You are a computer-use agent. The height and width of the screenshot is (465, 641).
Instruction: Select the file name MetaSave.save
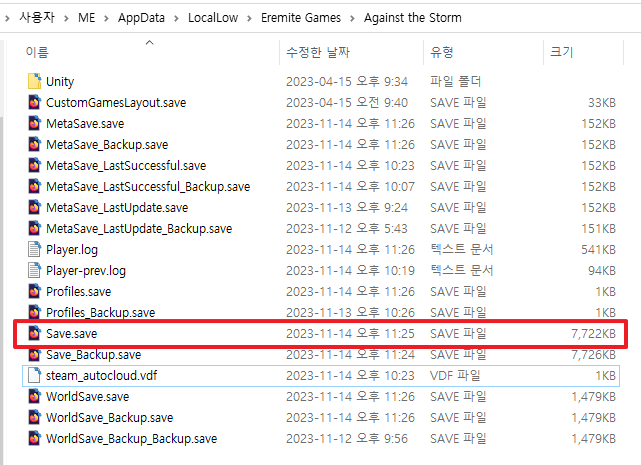tap(85, 124)
